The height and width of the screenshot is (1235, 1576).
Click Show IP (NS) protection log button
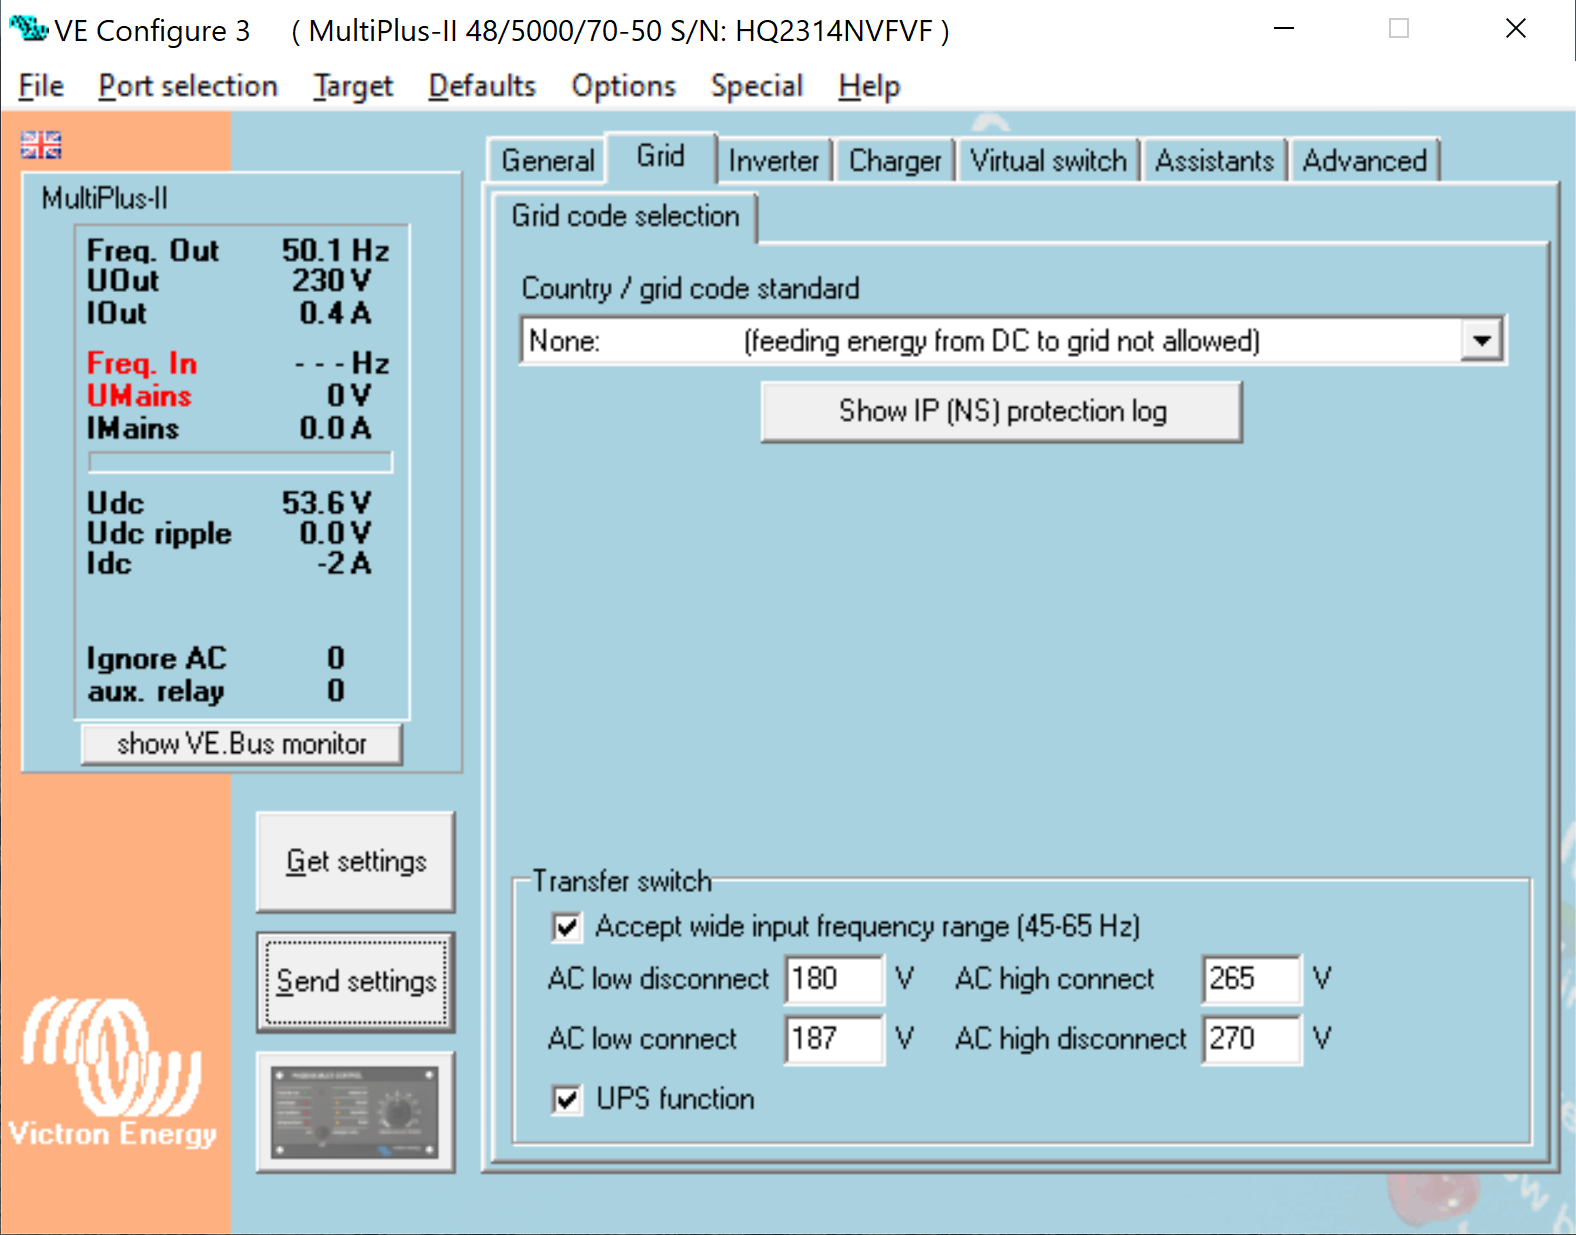click(x=1002, y=412)
